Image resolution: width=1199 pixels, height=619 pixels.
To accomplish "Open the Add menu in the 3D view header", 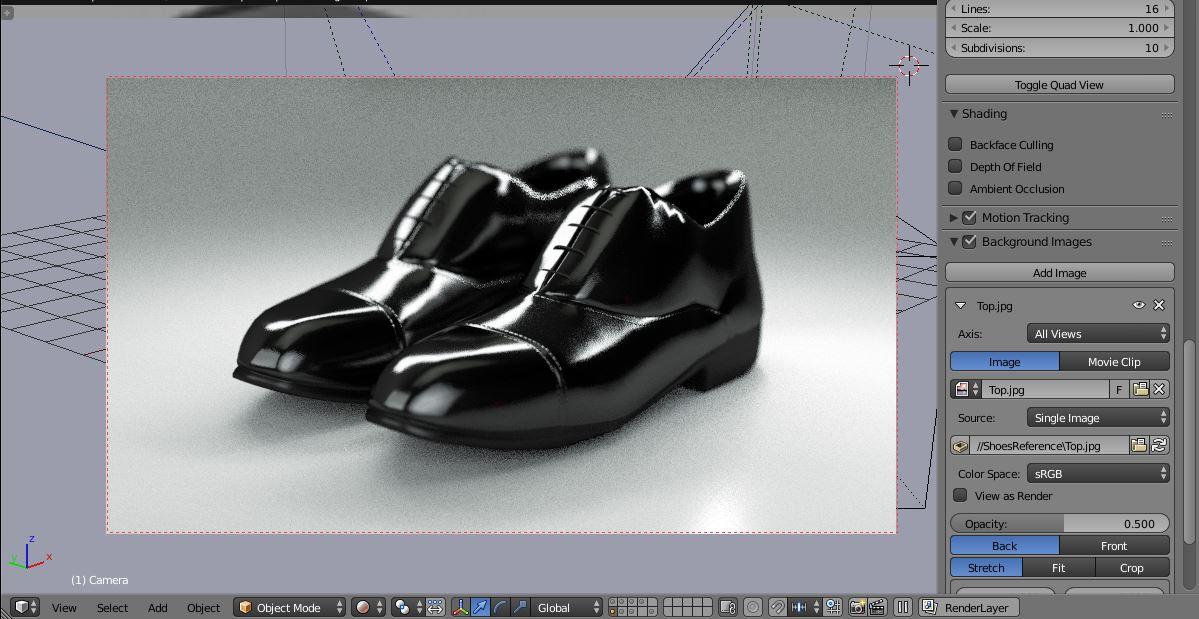I will 158,607.
